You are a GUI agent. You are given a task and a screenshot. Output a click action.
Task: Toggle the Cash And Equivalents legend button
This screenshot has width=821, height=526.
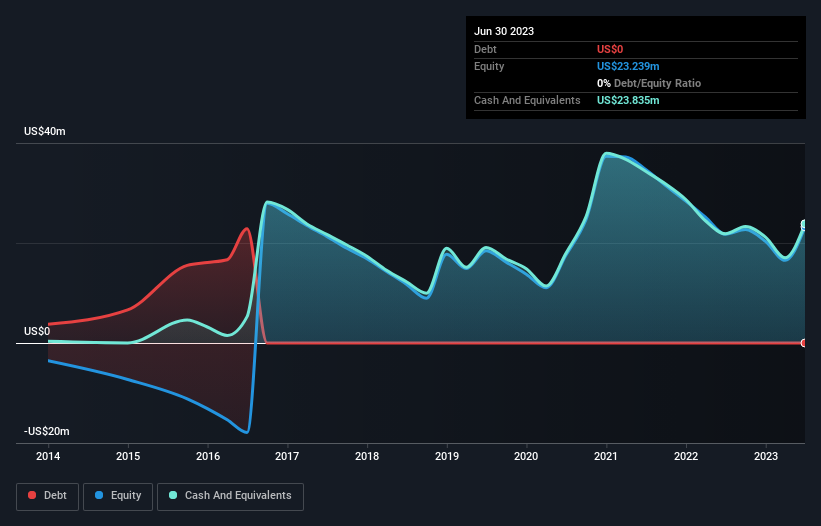[230, 496]
